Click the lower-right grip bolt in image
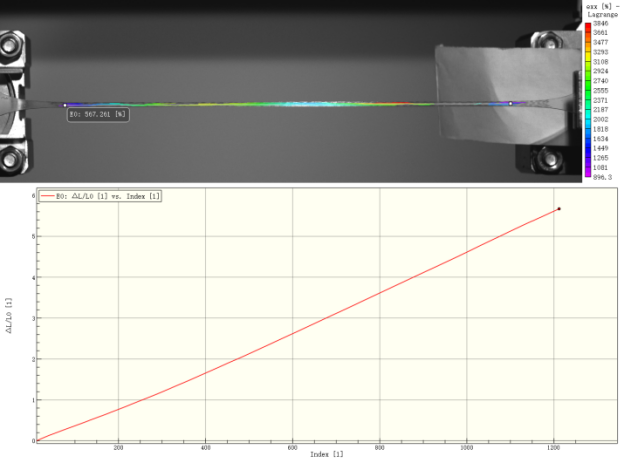 point(546,158)
